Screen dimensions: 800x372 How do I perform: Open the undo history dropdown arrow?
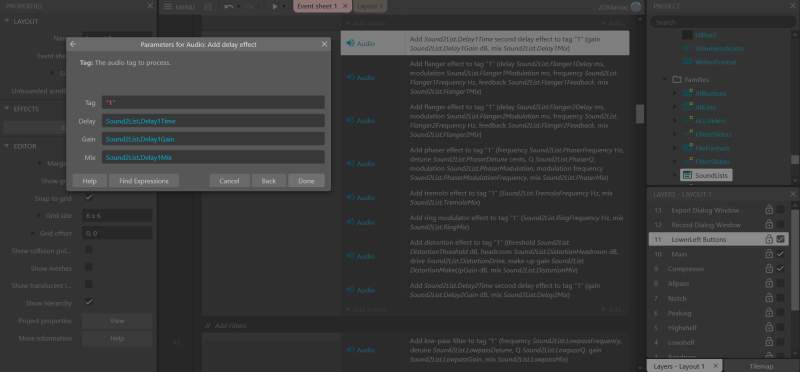tap(238, 7)
